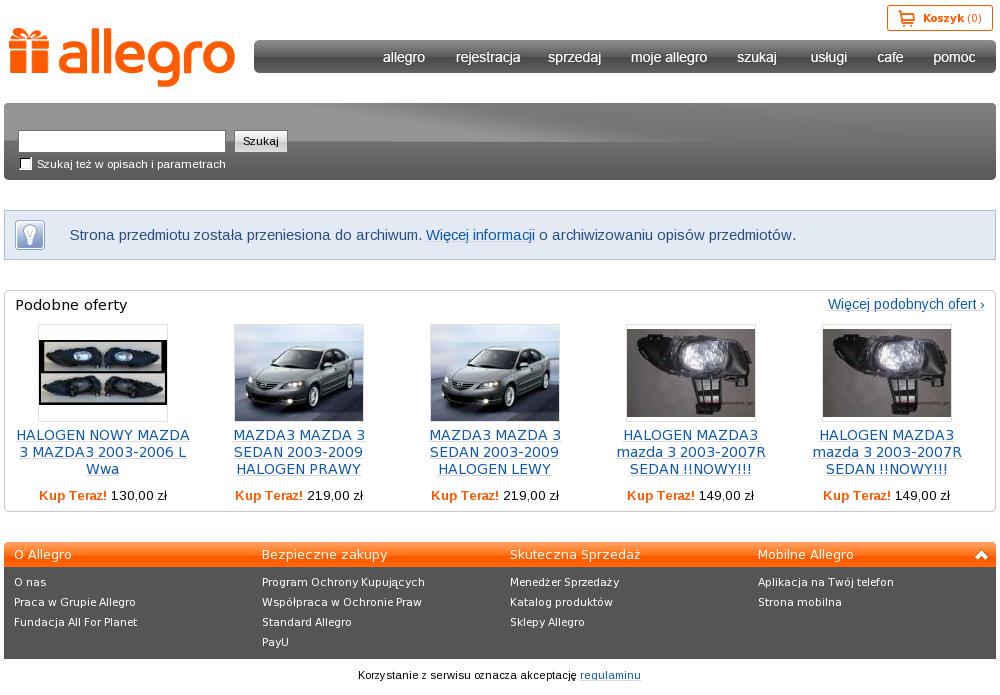Click the Mobilne Allegro footer heading
The width and height of the screenshot is (1000, 695).
(x=805, y=555)
